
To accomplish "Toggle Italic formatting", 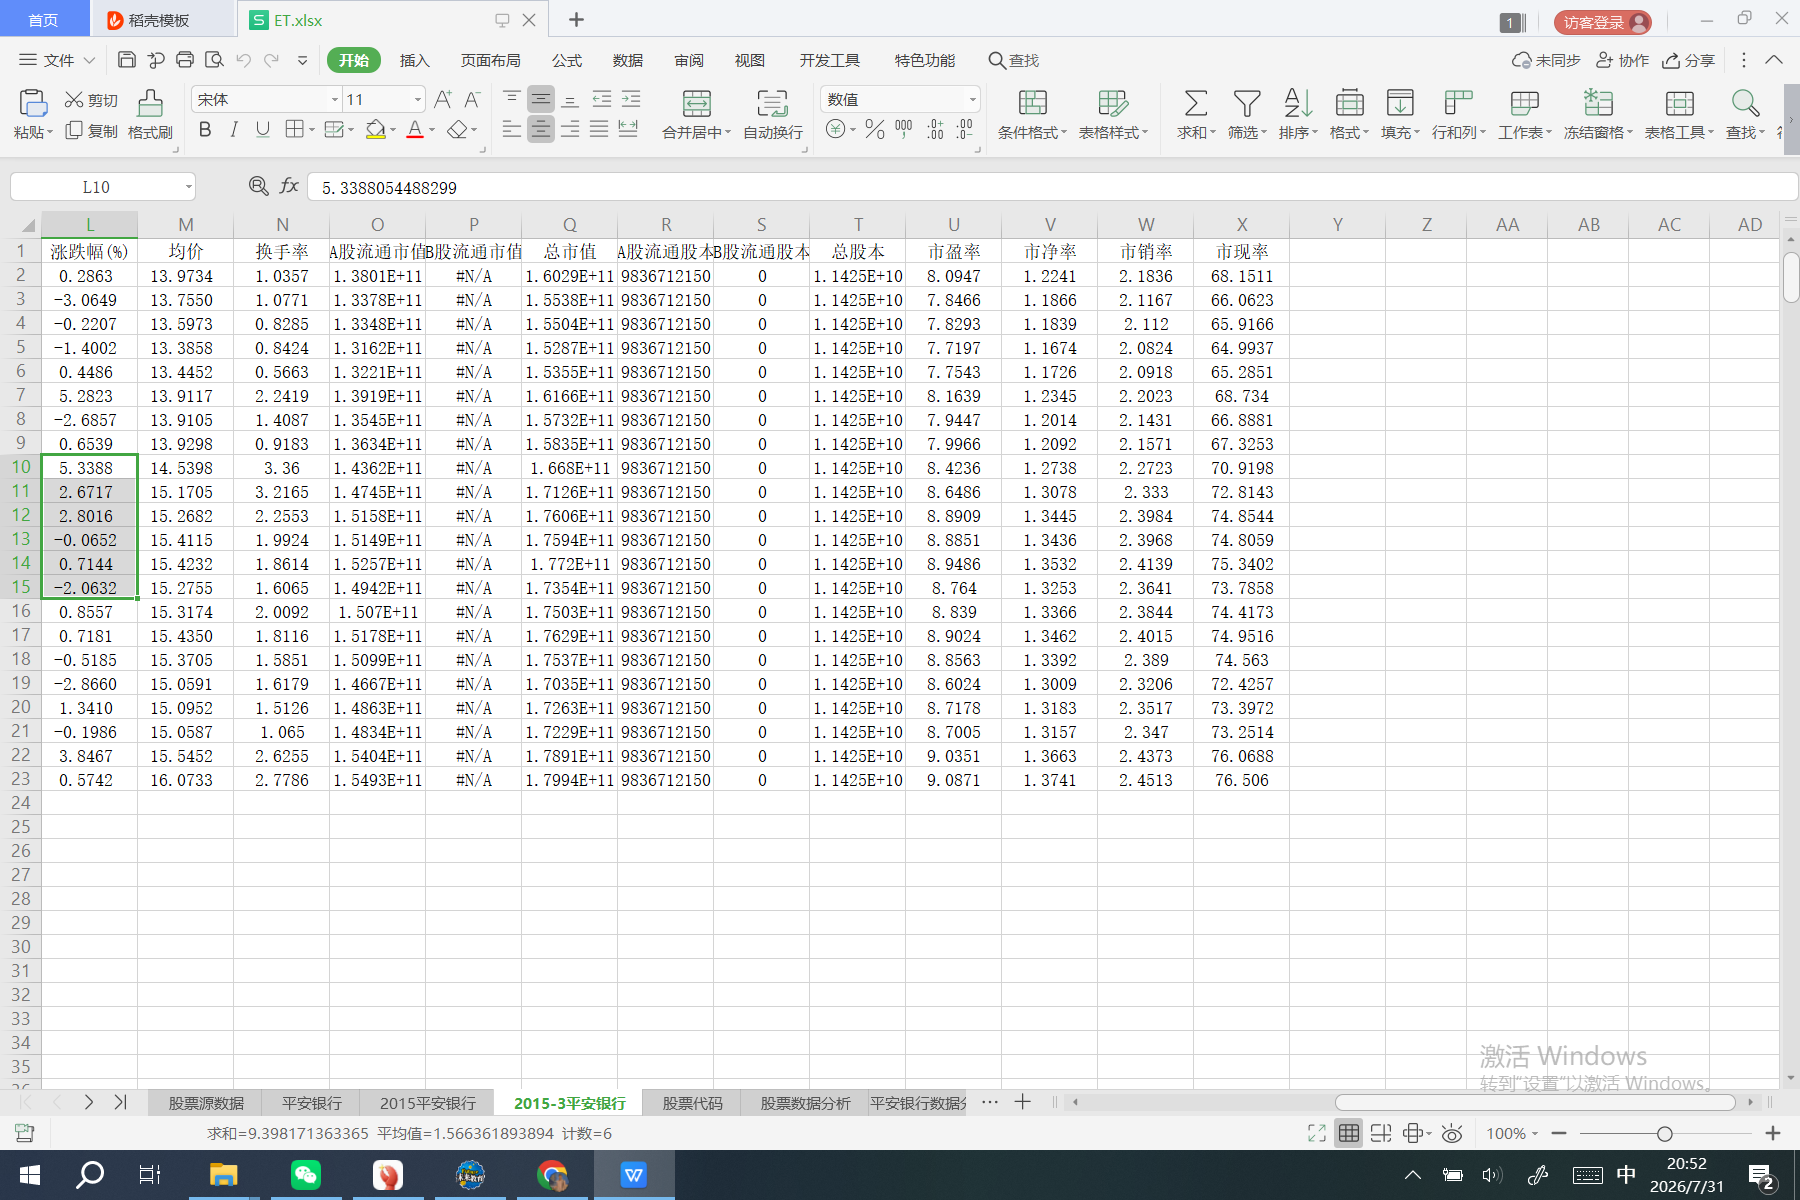I will click(234, 130).
